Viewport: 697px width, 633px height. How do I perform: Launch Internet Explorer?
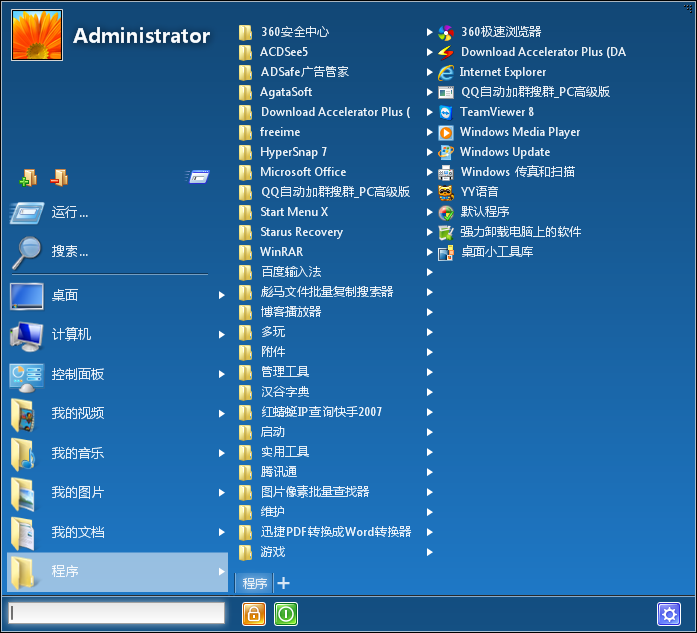point(492,72)
